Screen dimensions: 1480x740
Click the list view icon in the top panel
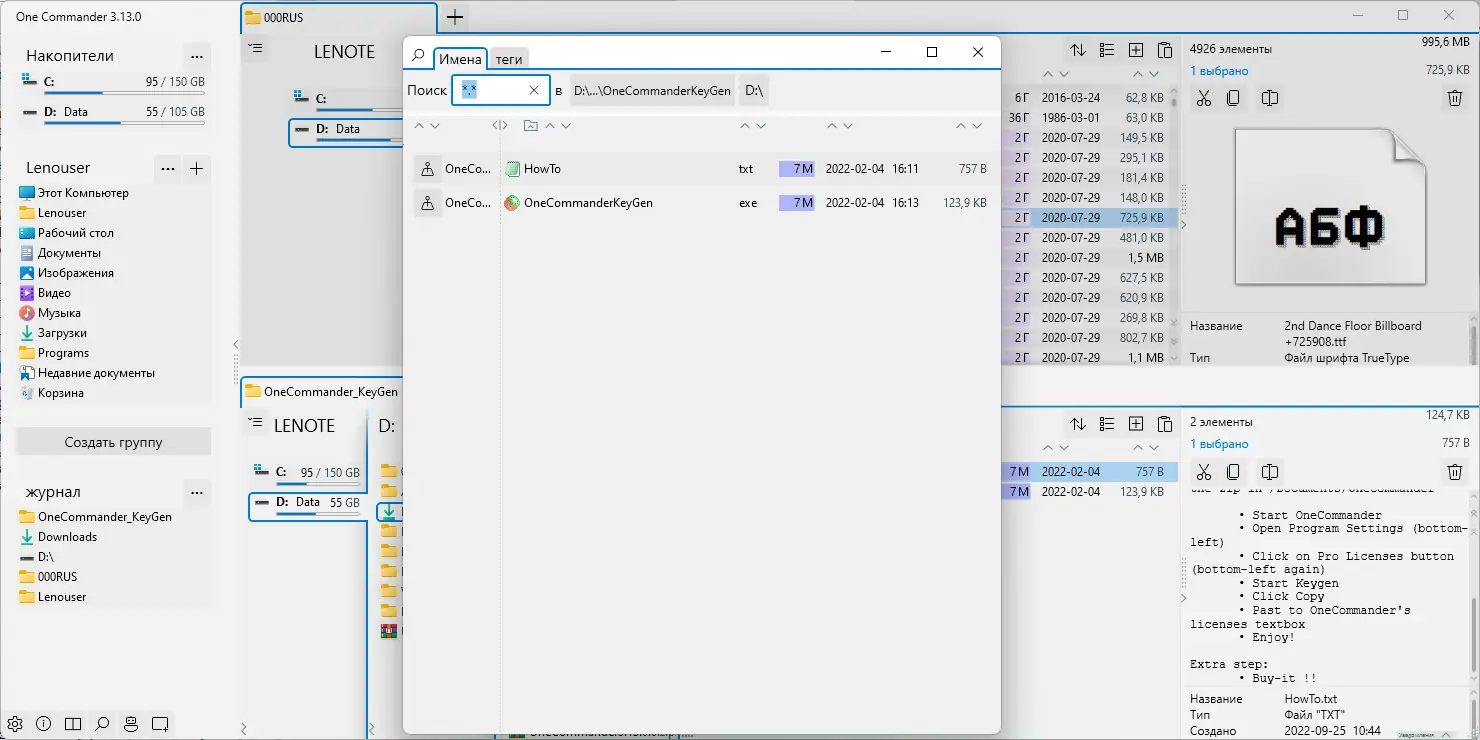[1106, 48]
